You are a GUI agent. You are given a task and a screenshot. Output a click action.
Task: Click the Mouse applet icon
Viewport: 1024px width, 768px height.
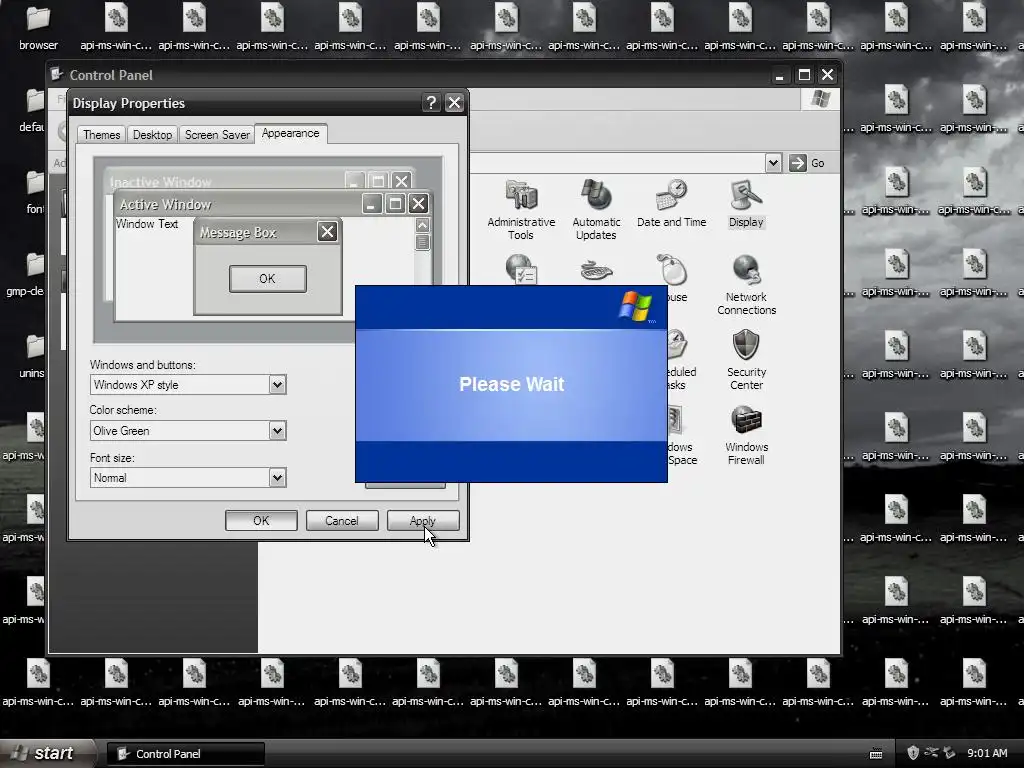click(671, 270)
